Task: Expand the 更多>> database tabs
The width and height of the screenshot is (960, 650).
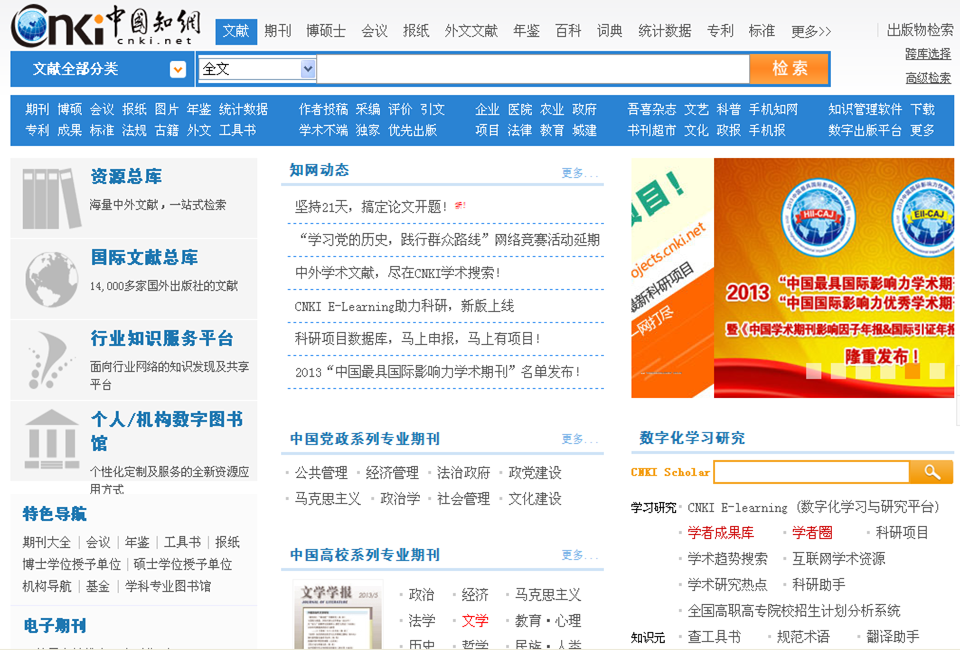Action: coord(811,31)
